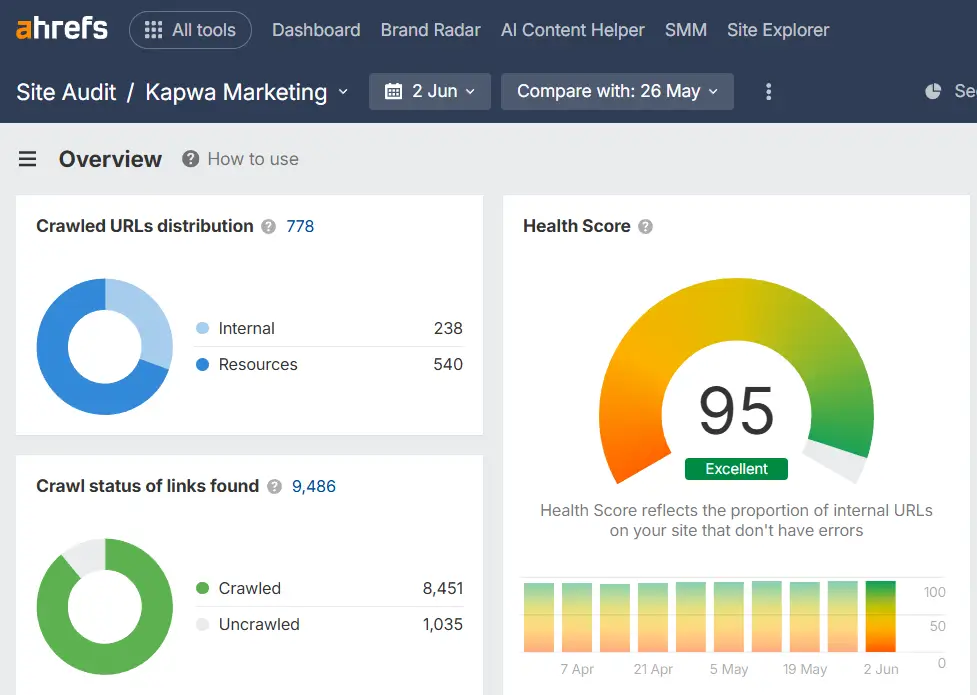Go to Dashboard
The height and width of the screenshot is (695, 977).
tap(316, 30)
